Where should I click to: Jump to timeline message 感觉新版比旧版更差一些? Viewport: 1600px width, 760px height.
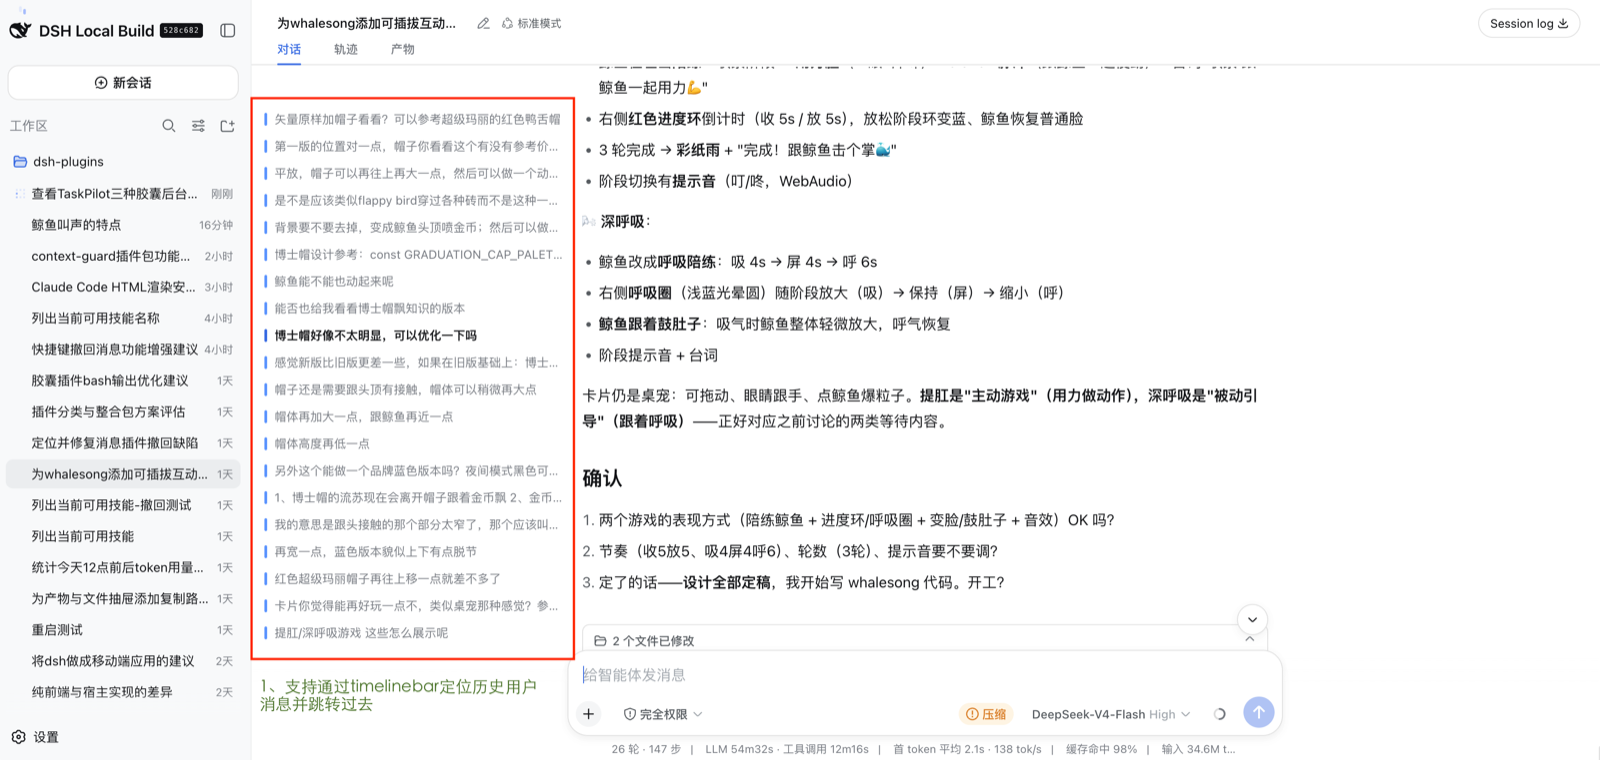(413, 362)
